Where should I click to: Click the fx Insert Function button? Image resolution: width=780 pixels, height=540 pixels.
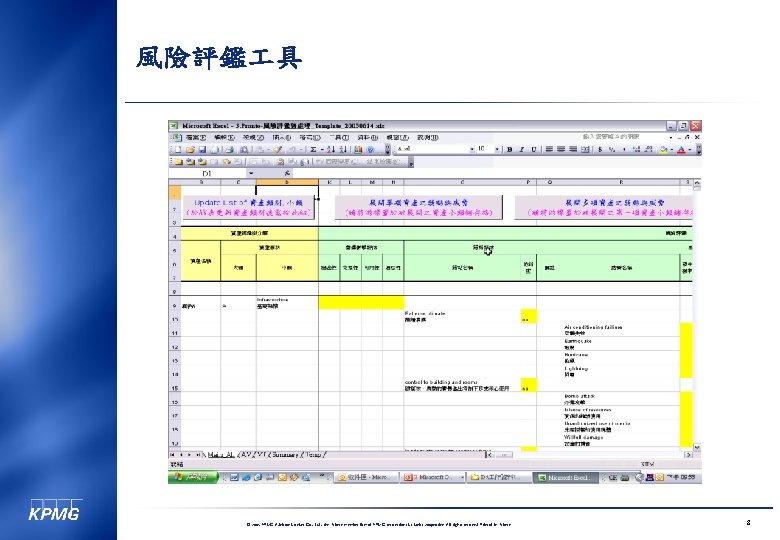287,173
